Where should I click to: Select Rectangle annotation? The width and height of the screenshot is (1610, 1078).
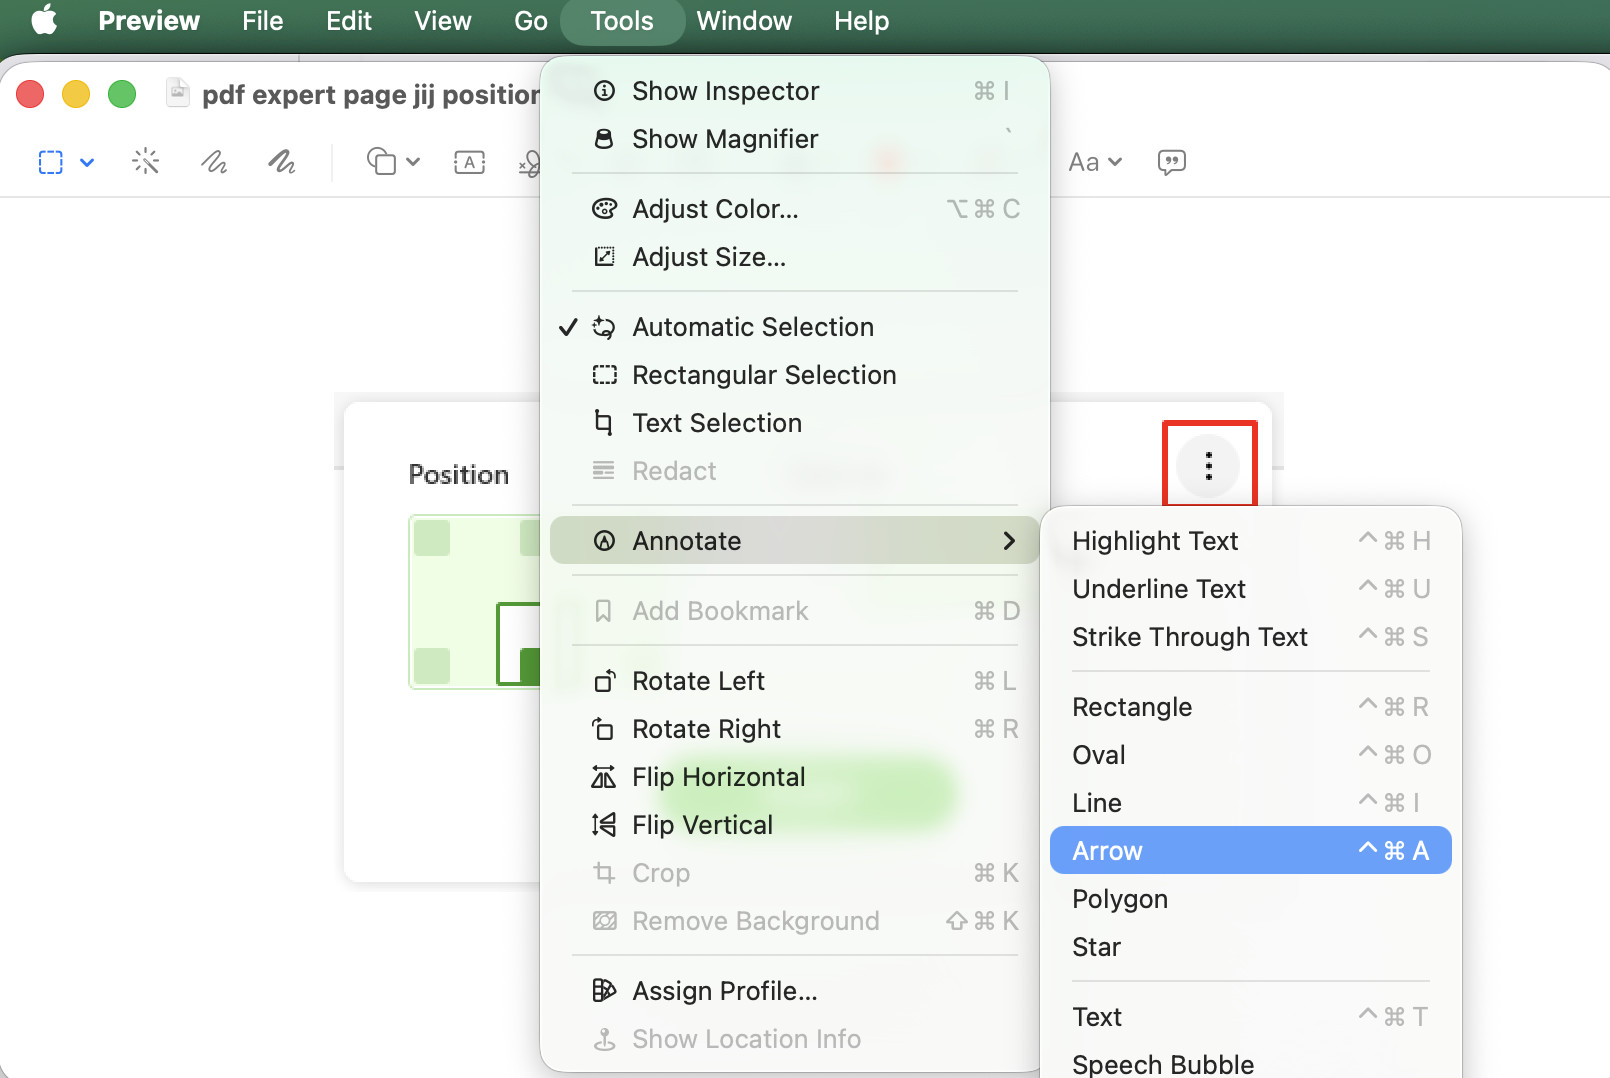[1251, 707]
